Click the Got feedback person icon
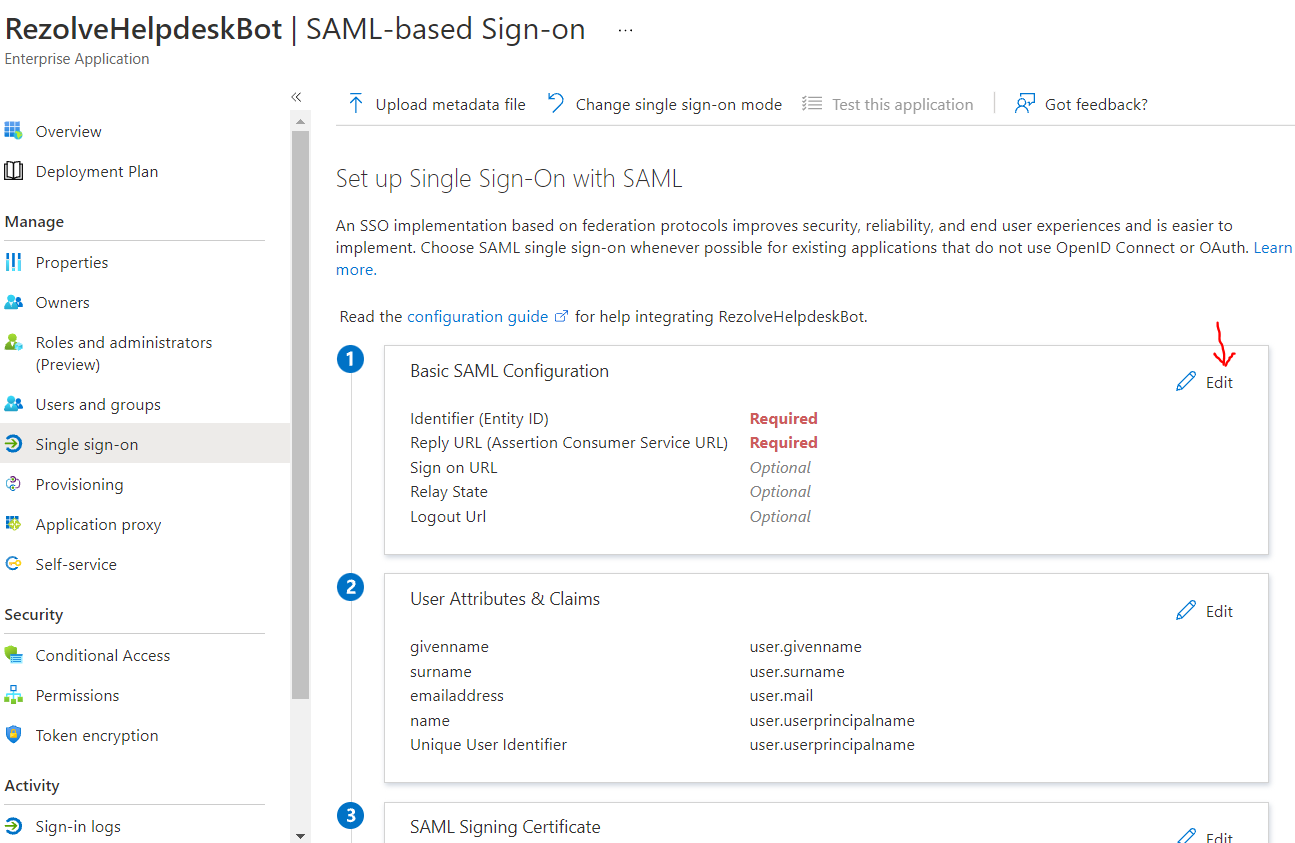This screenshot has width=1295, height=843. click(1024, 104)
